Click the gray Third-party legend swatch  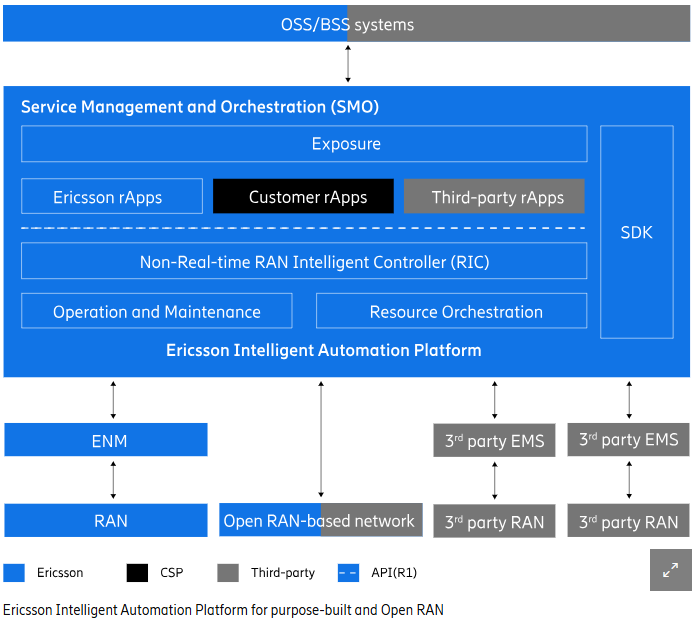(x=228, y=573)
